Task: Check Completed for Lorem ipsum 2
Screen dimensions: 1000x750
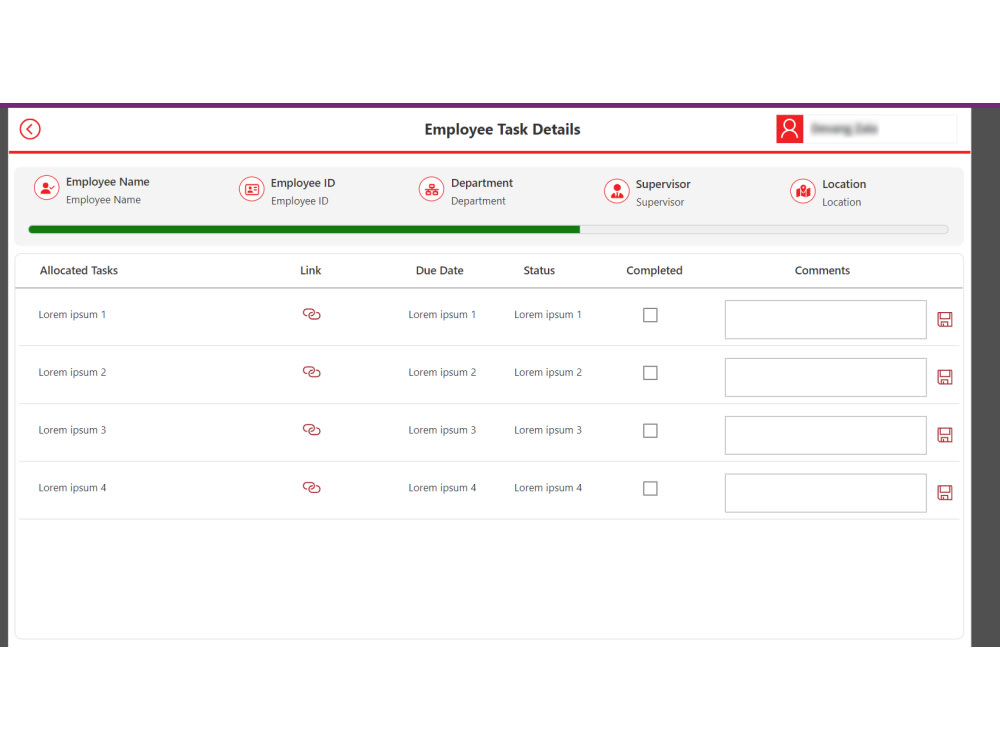Action: tap(650, 373)
